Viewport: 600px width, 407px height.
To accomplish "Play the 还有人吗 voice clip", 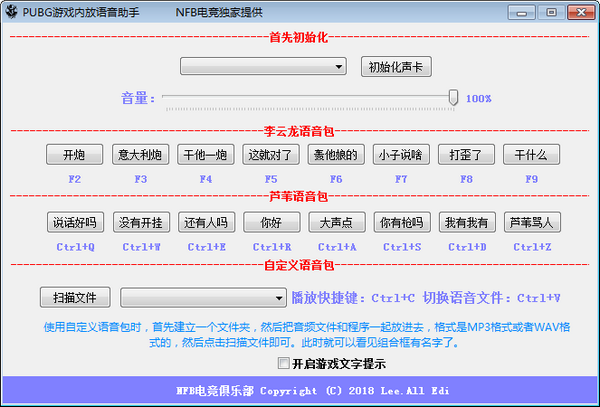I will [x=206, y=222].
